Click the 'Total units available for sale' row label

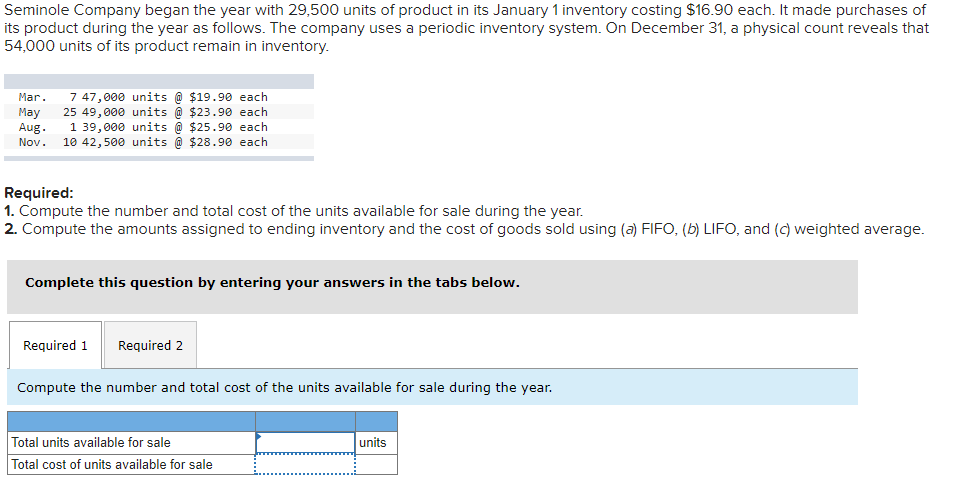(x=91, y=442)
